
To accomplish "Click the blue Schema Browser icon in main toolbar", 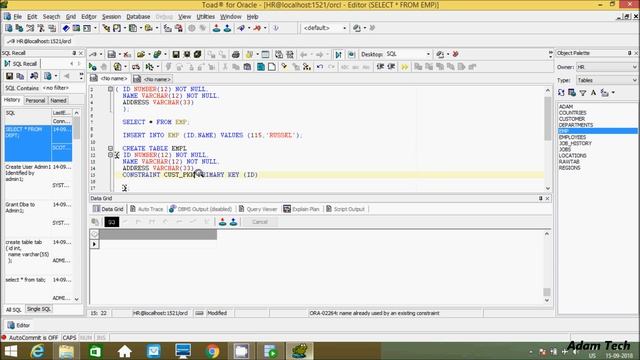I will tap(66, 28).
